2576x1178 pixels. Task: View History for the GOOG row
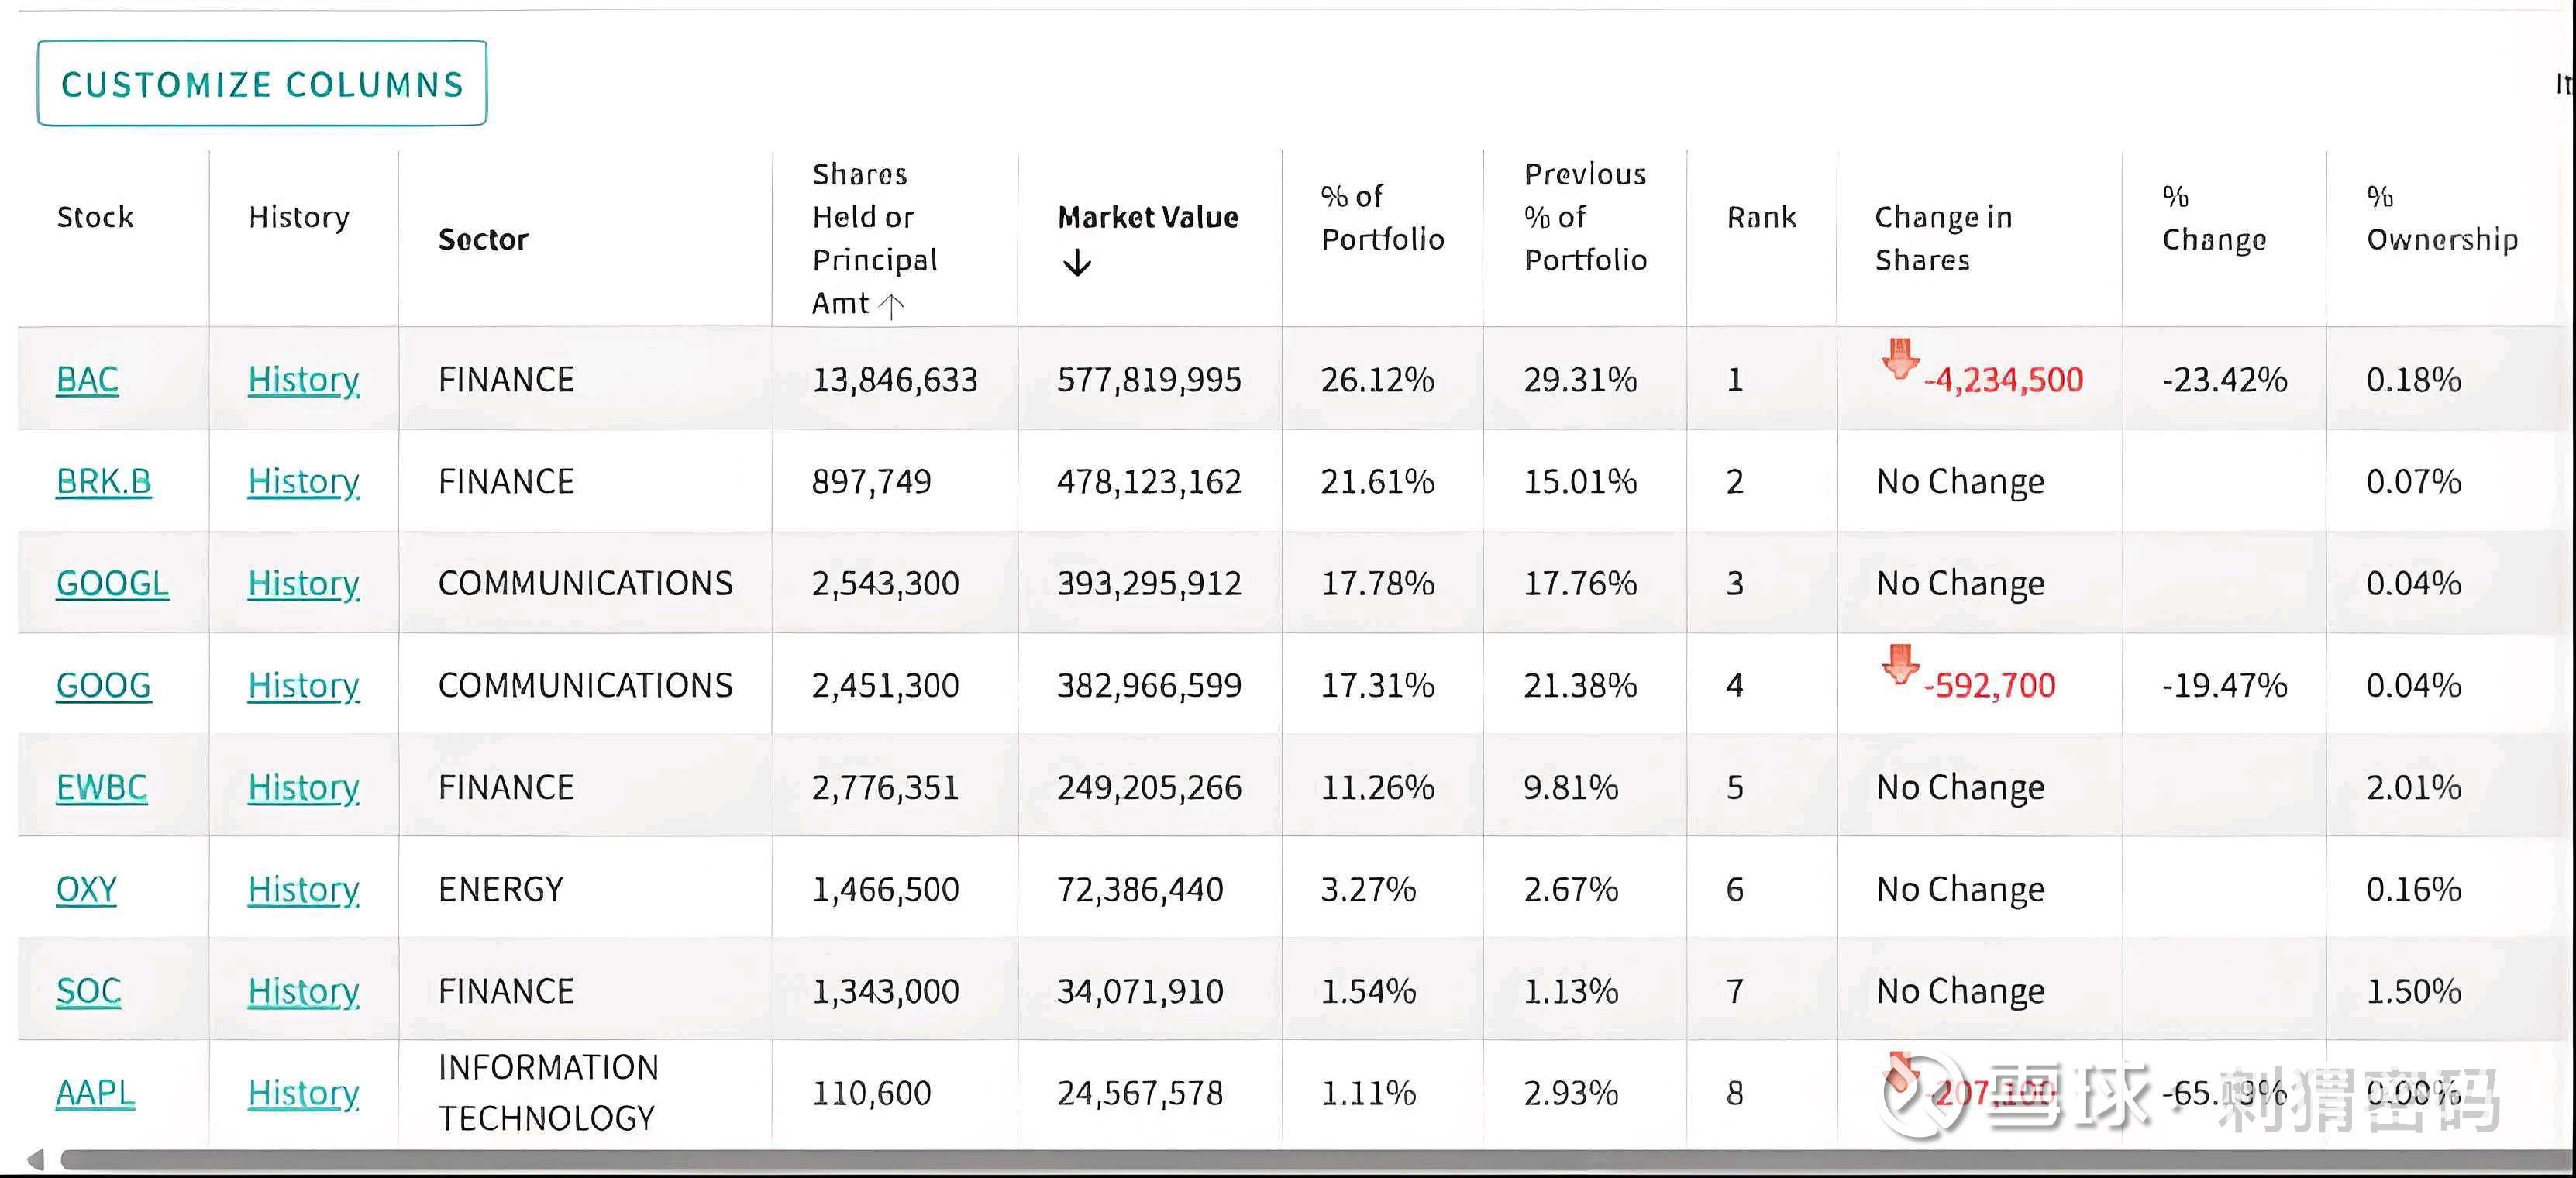pos(303,686)
